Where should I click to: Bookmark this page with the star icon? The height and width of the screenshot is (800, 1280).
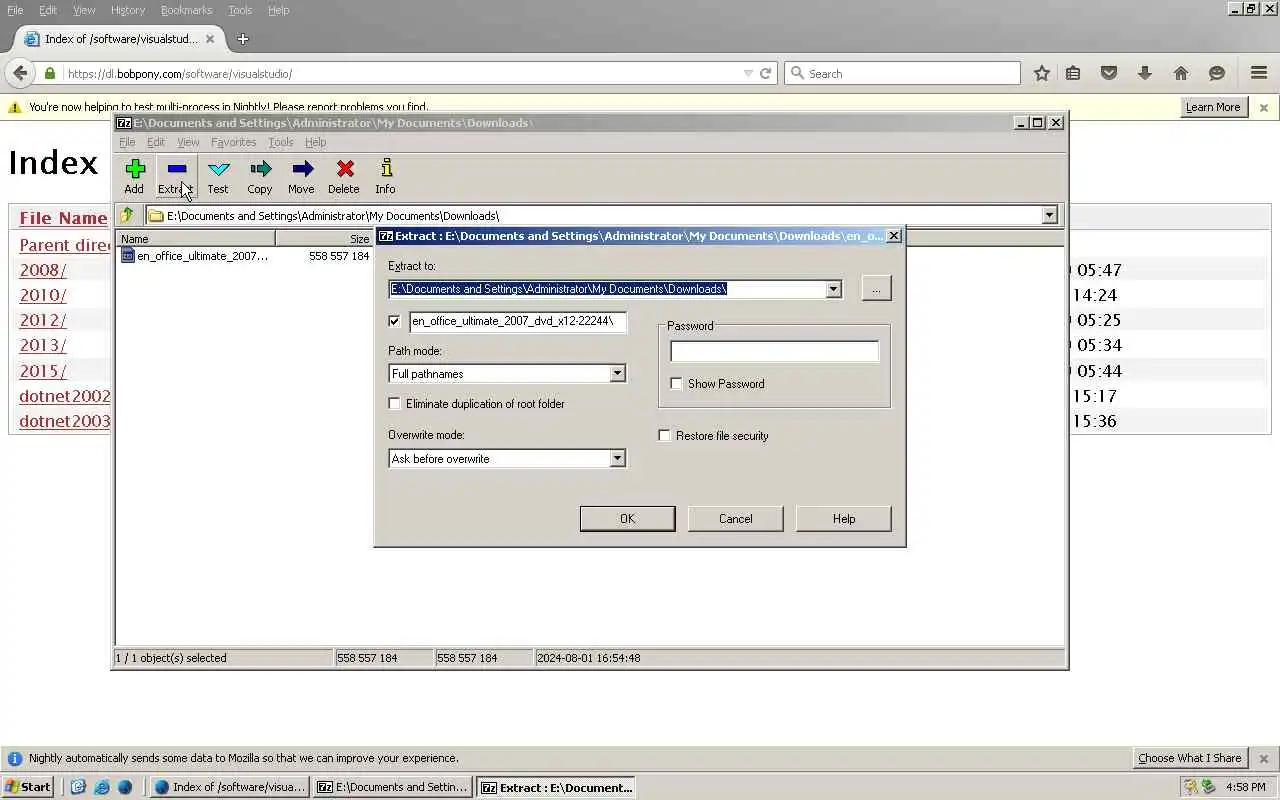pyautogui.click(x=1042, y=73)
